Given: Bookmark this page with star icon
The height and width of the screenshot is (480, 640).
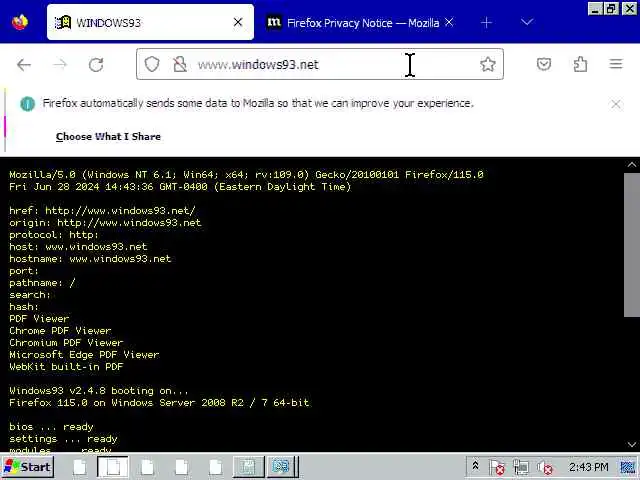Looking at the screenshot, I should [487, 64].
